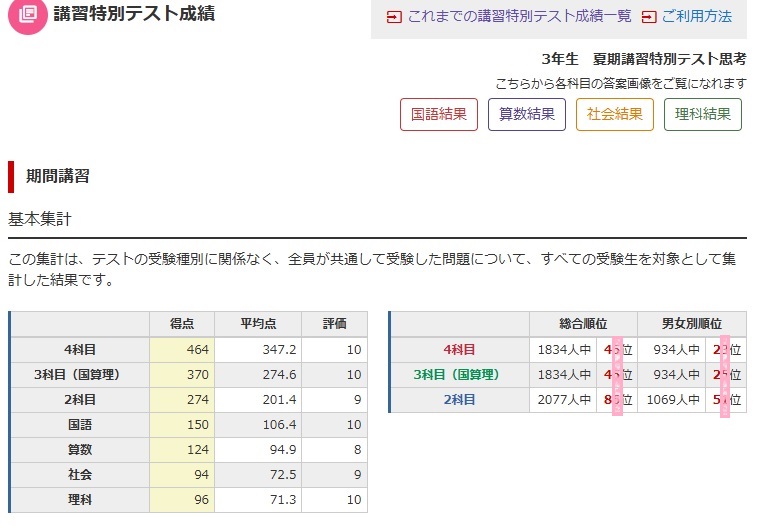The image size is (760, 528).
Task: Open the ご利用方法 link
Action: pos(697,16)
